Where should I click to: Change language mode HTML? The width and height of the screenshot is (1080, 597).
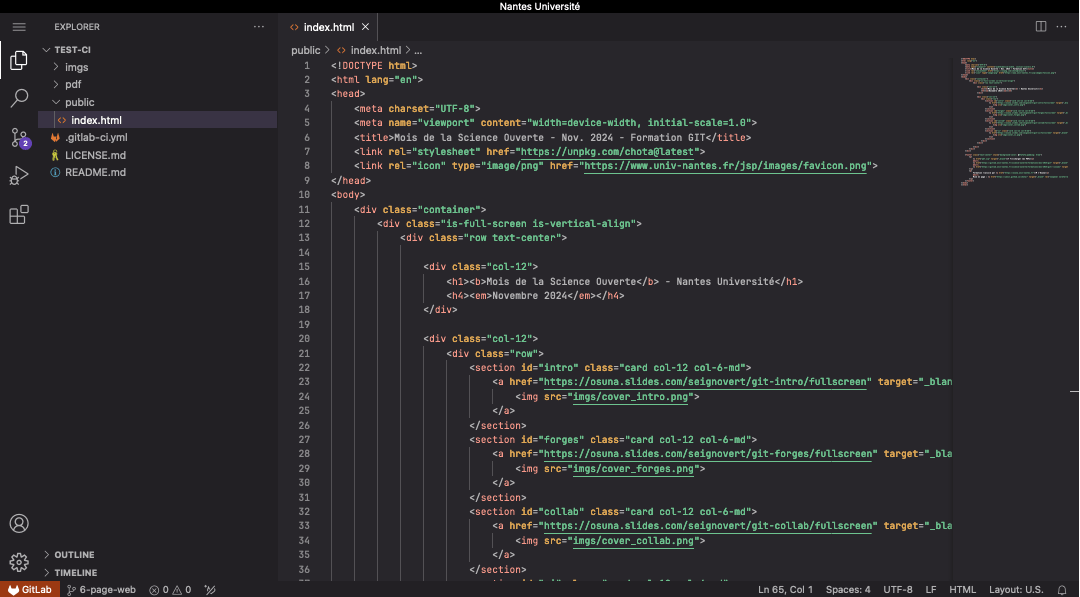(x=962, y=589)
